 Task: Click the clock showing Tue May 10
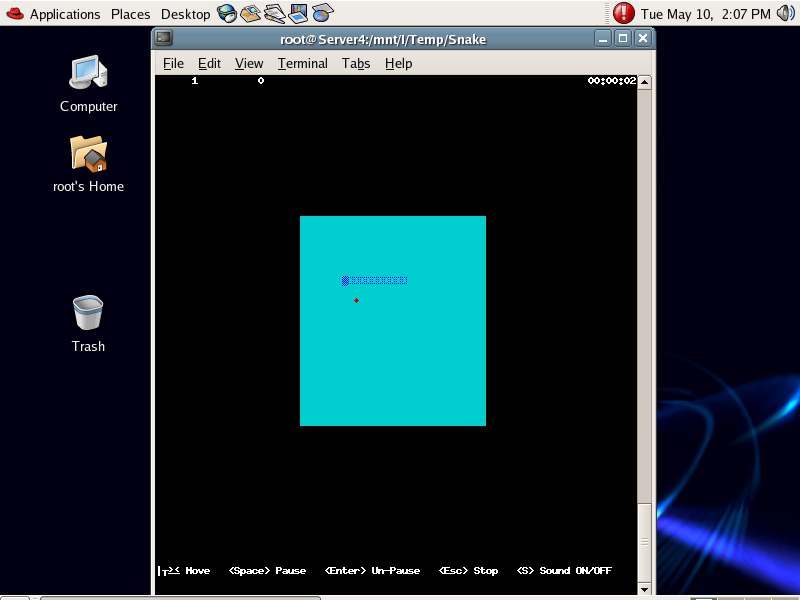point(705,14)
